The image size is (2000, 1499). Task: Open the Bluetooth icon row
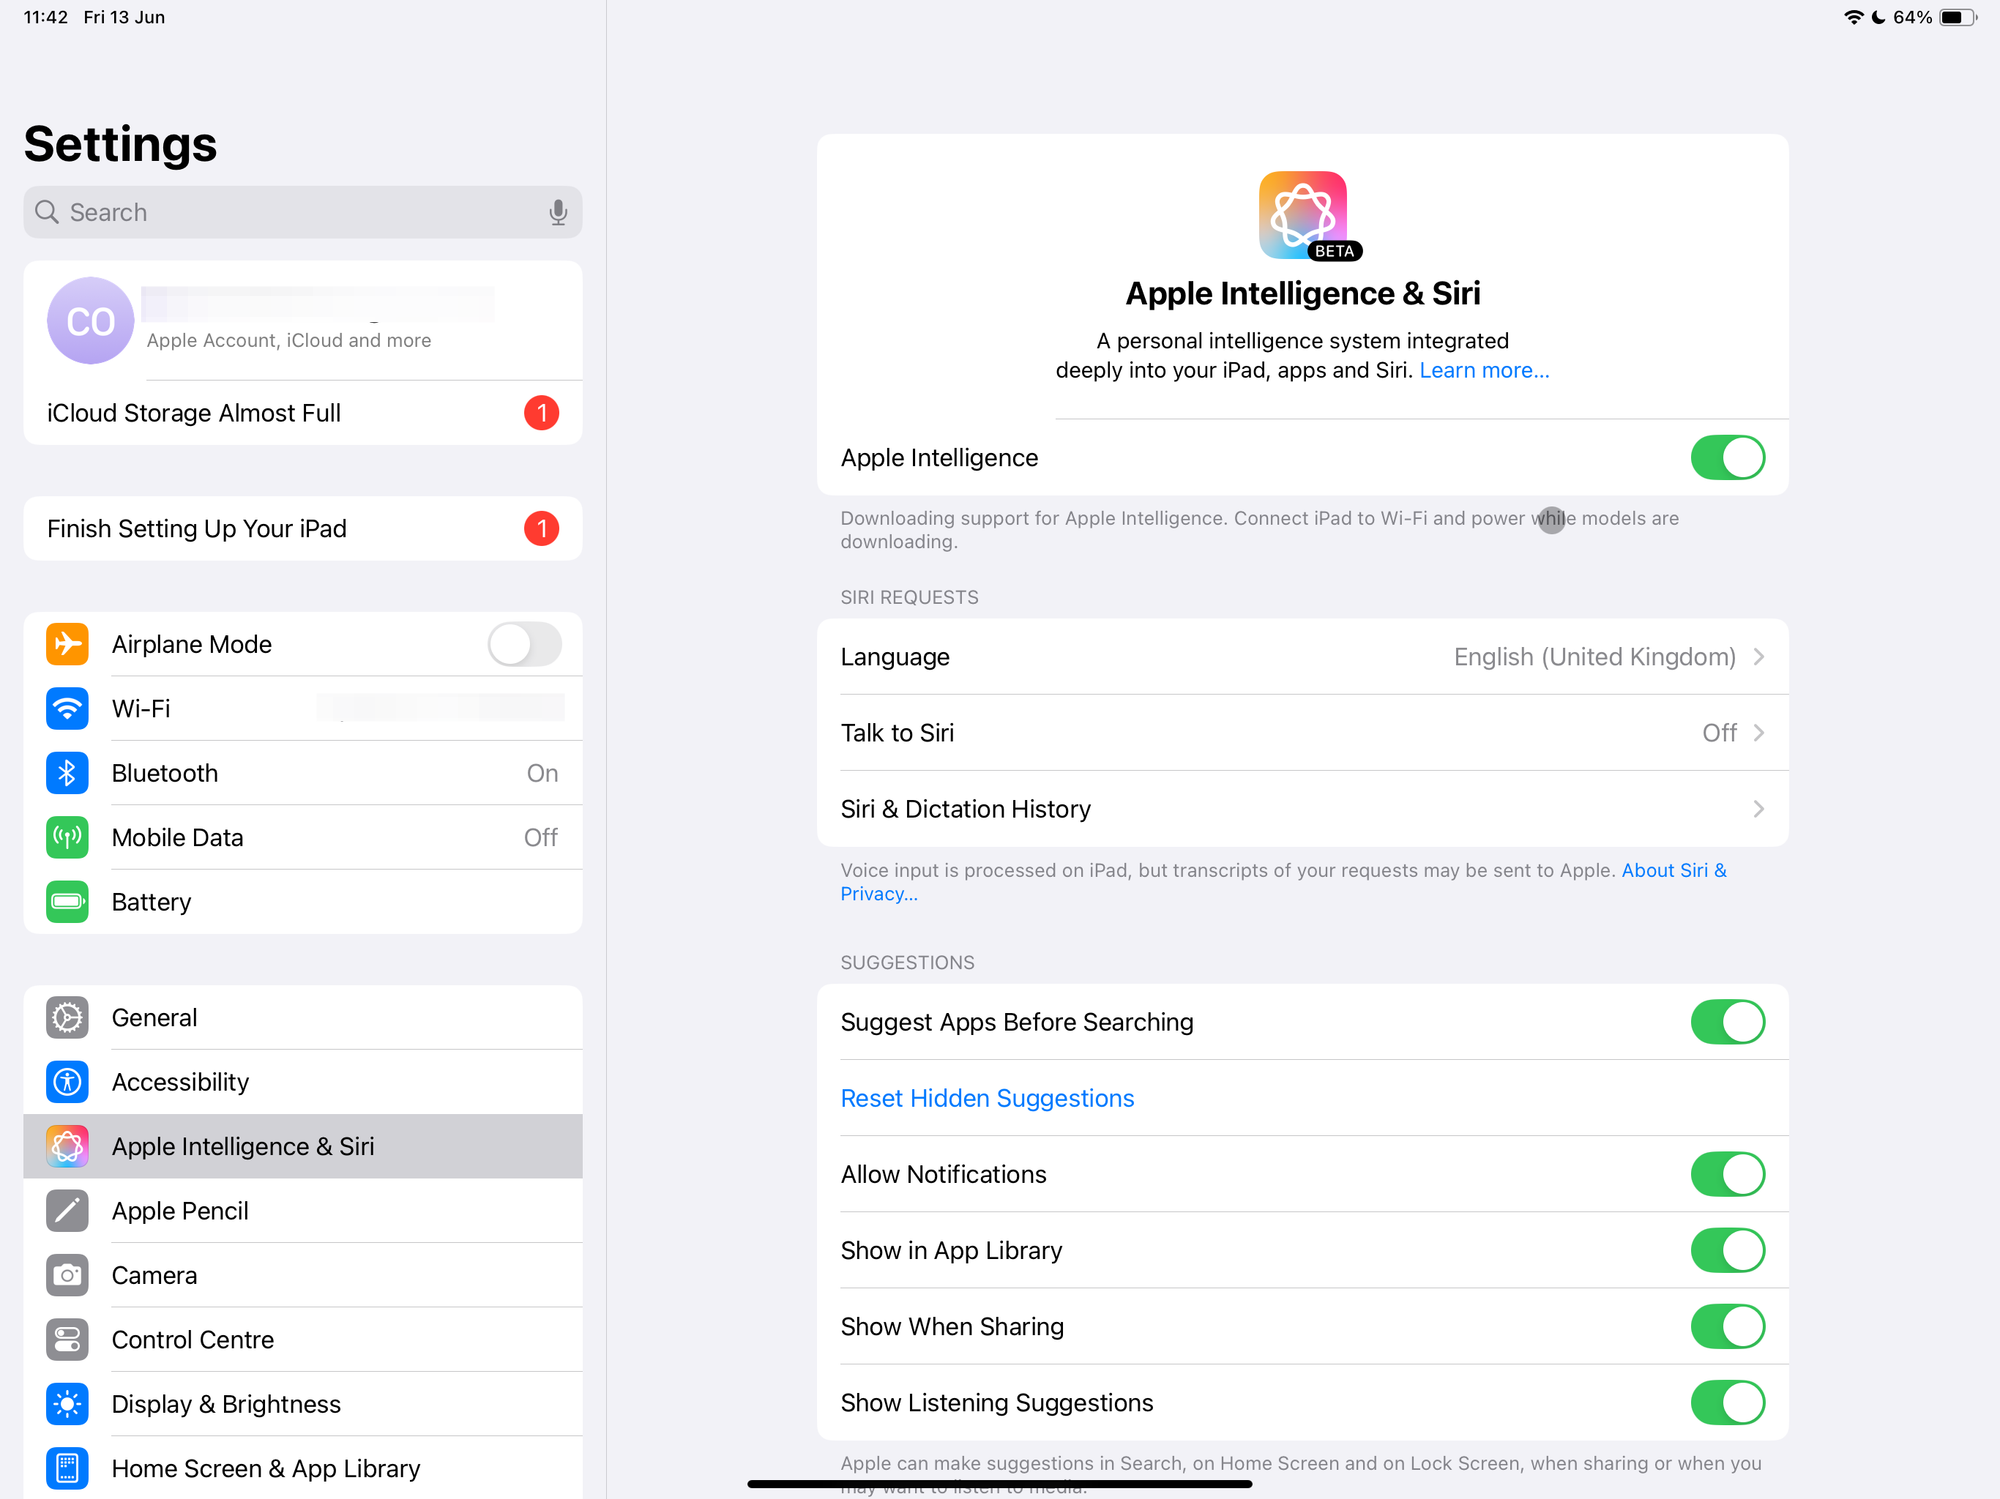point(67,773)
